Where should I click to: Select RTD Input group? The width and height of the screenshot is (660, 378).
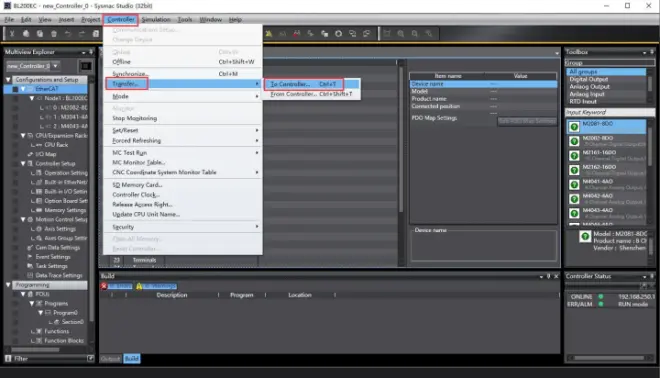click(x=606, y=101)
